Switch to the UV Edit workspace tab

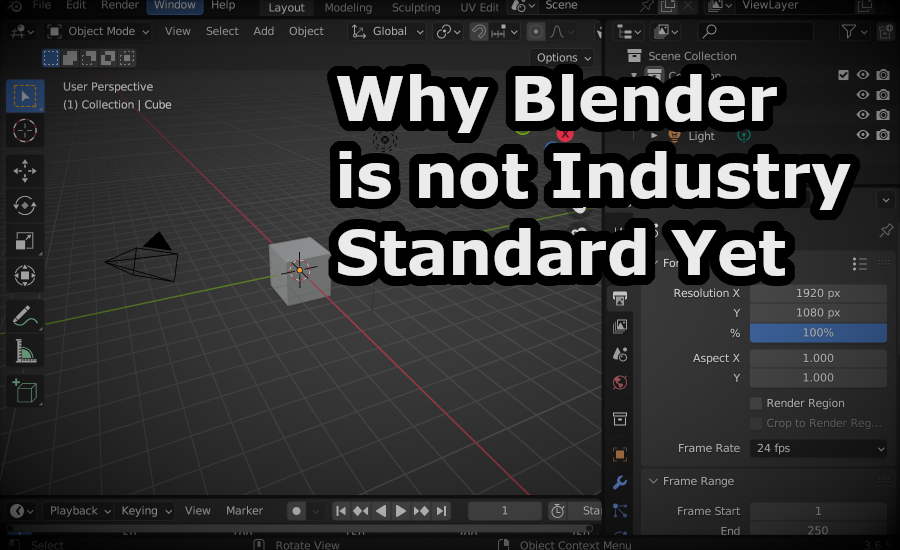click(479, 7)
